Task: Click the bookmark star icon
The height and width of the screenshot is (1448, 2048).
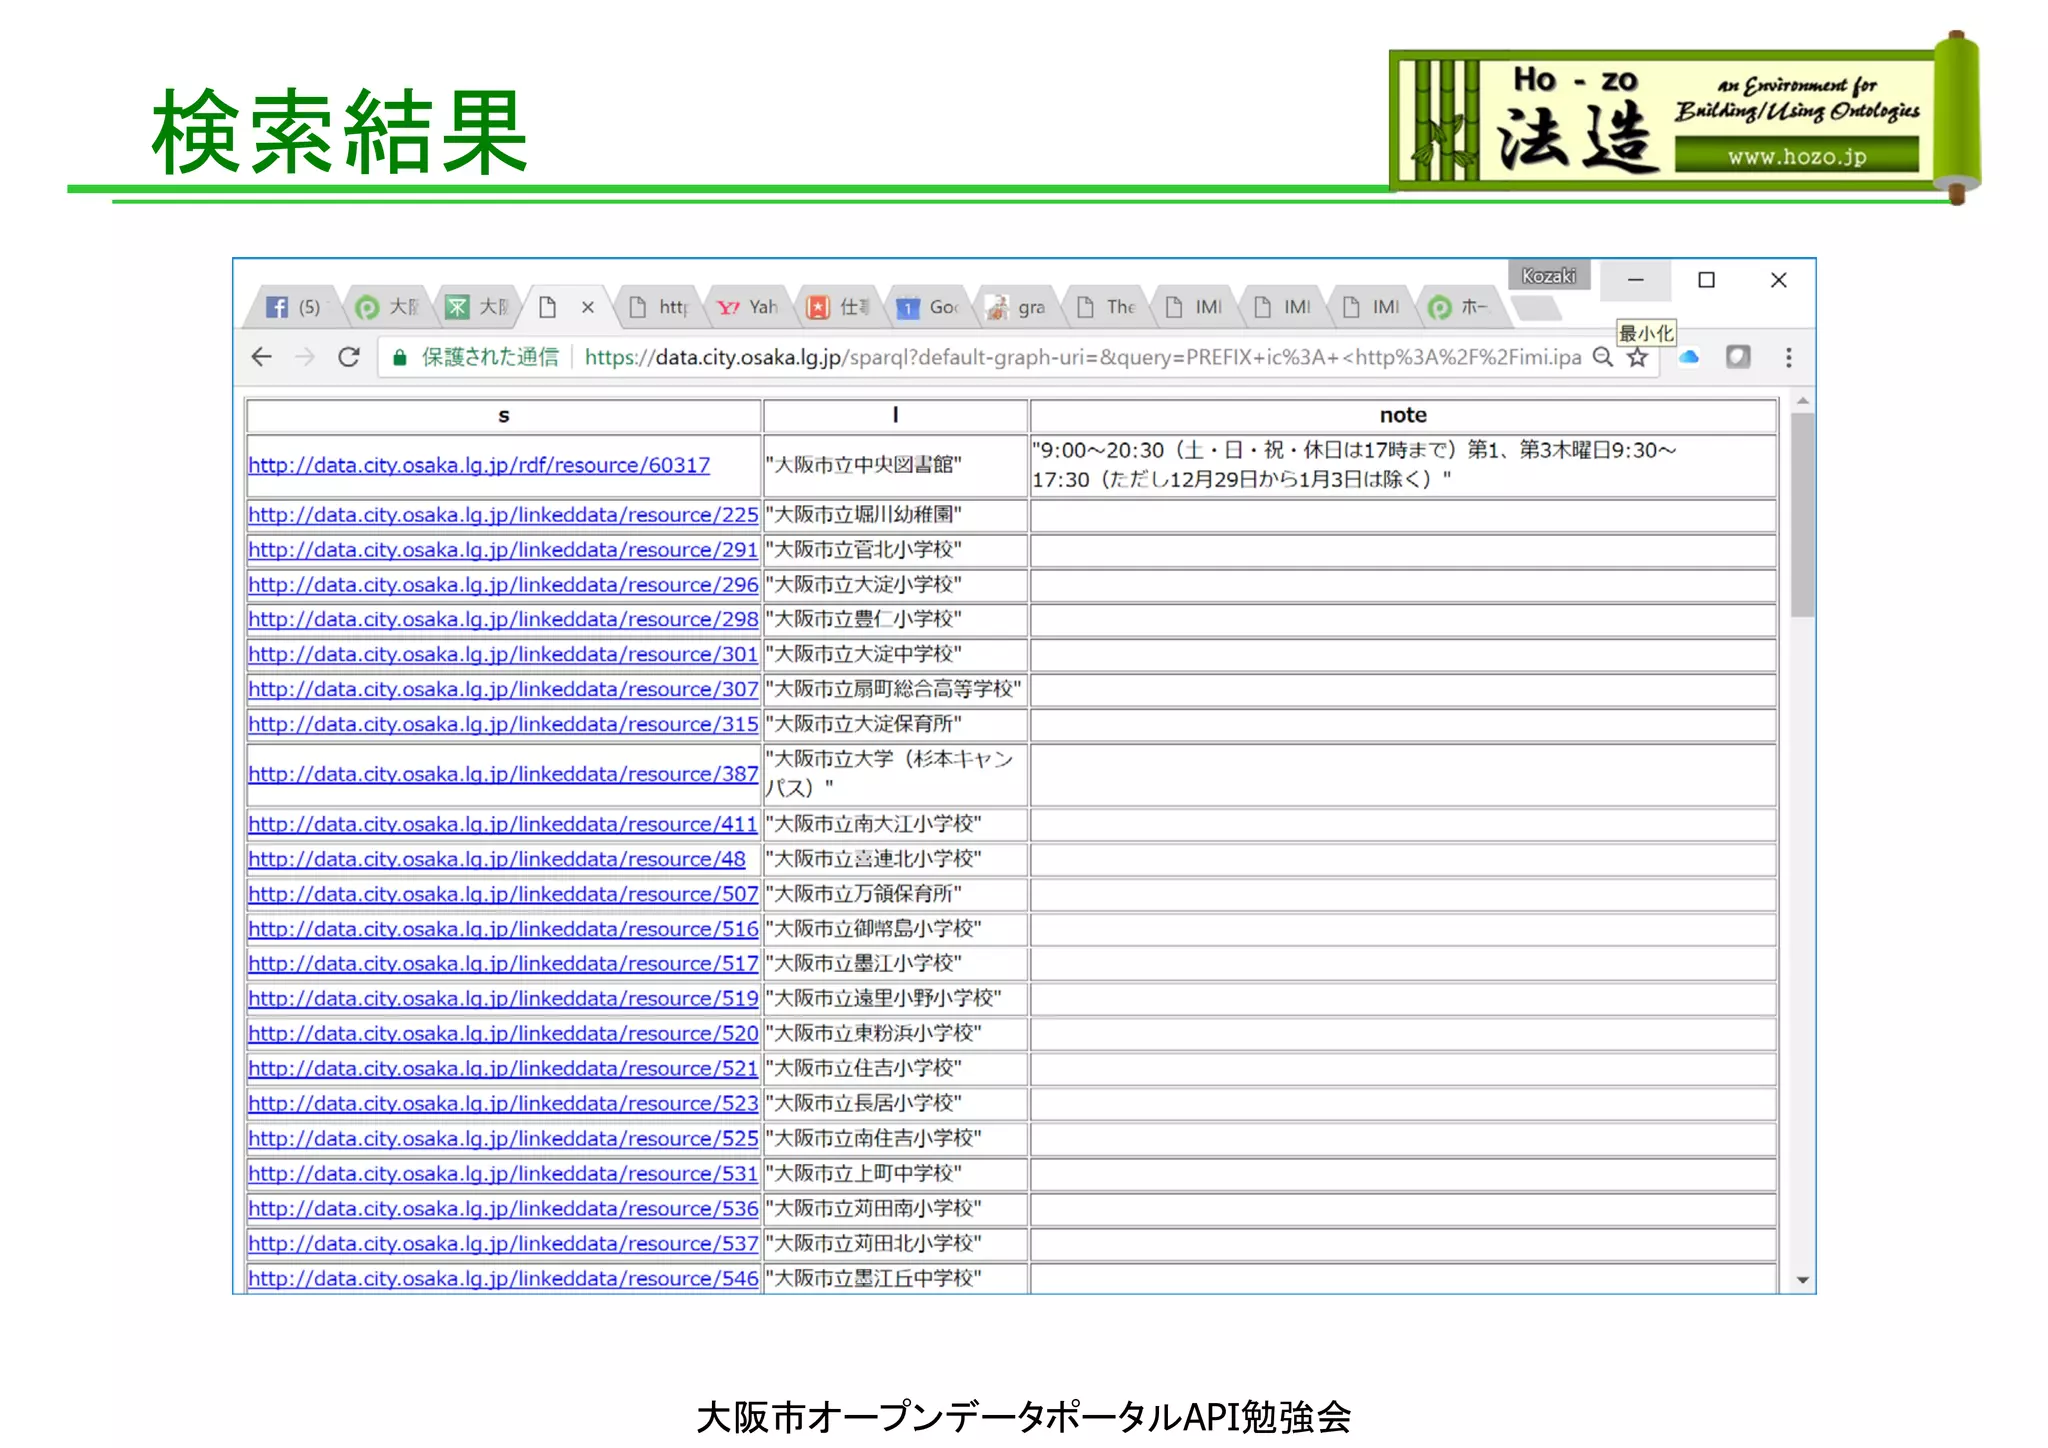Action: [x=1637, y=357]
